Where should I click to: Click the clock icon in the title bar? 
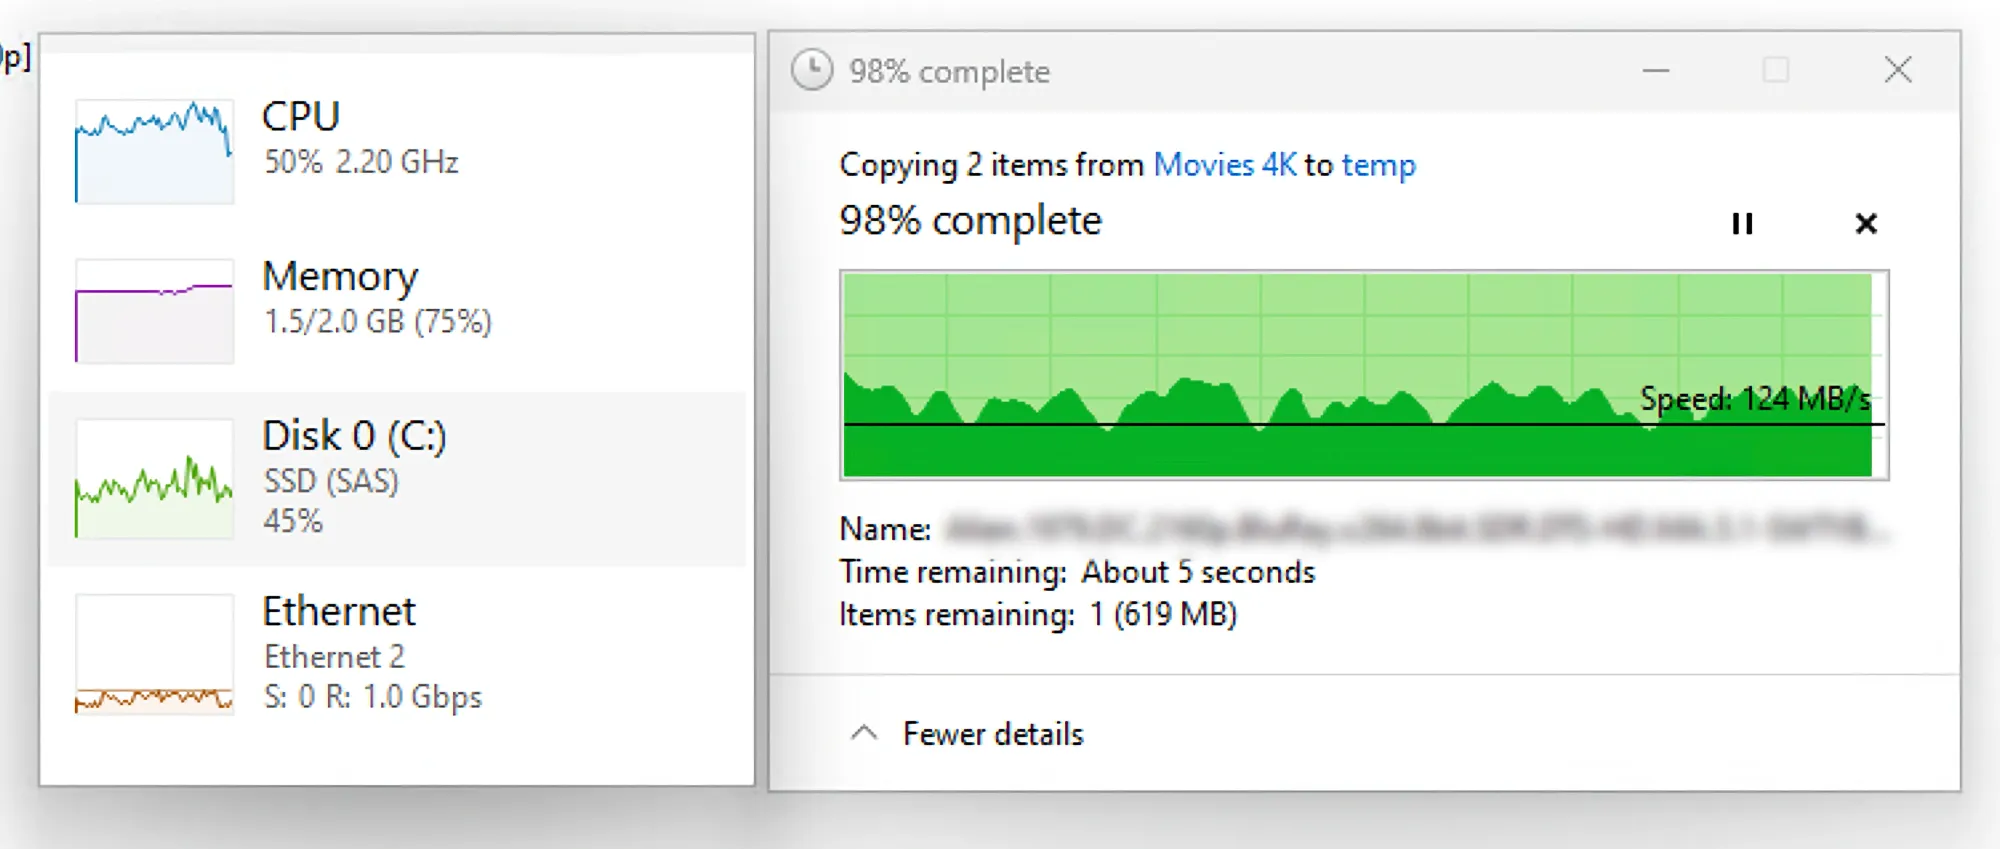811,71
